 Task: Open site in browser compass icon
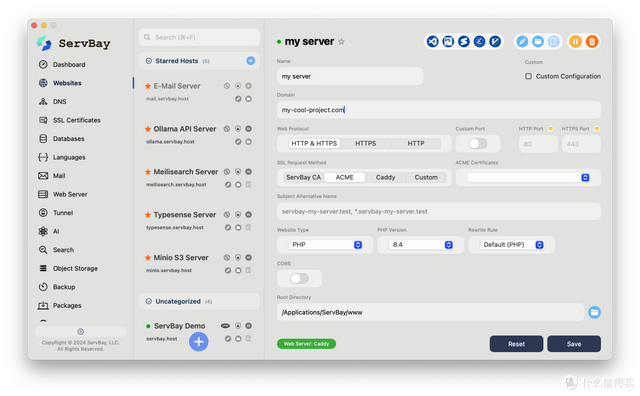(x=522, y=41)
